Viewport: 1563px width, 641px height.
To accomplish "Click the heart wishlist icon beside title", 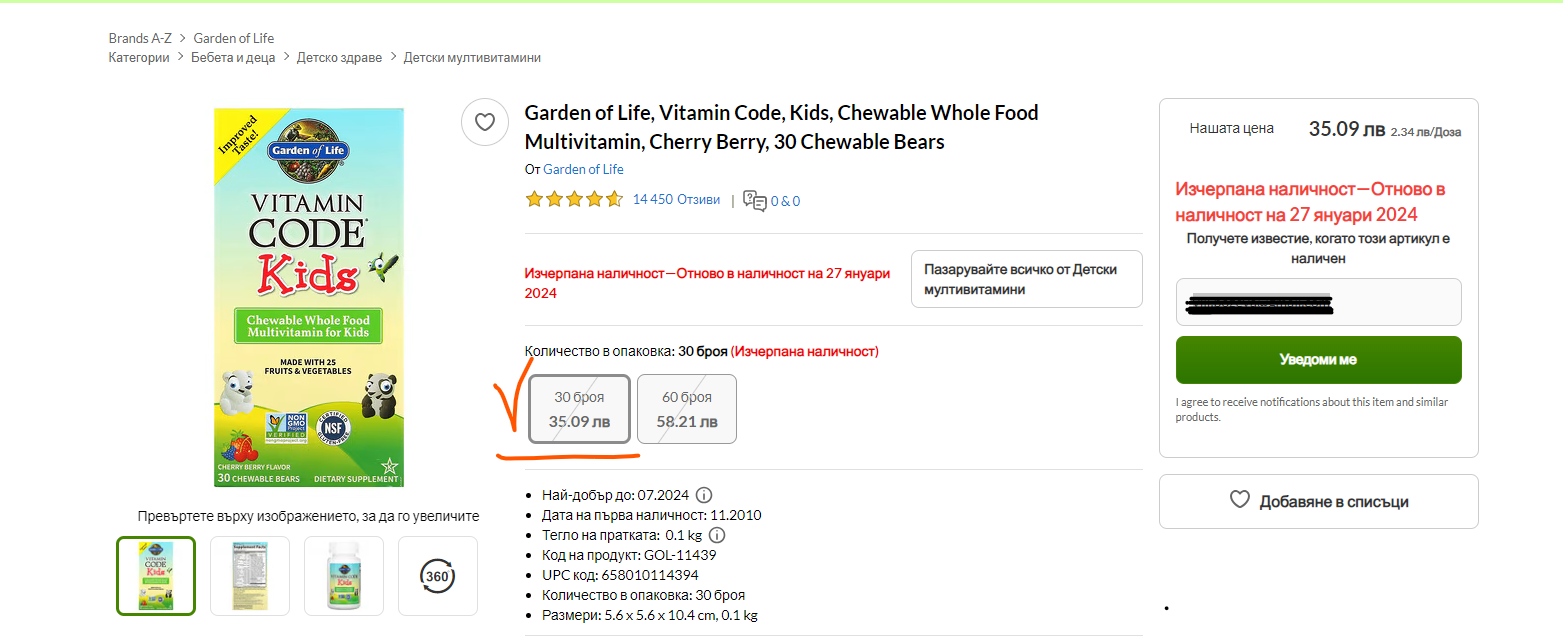I will (x=485, y=122).
